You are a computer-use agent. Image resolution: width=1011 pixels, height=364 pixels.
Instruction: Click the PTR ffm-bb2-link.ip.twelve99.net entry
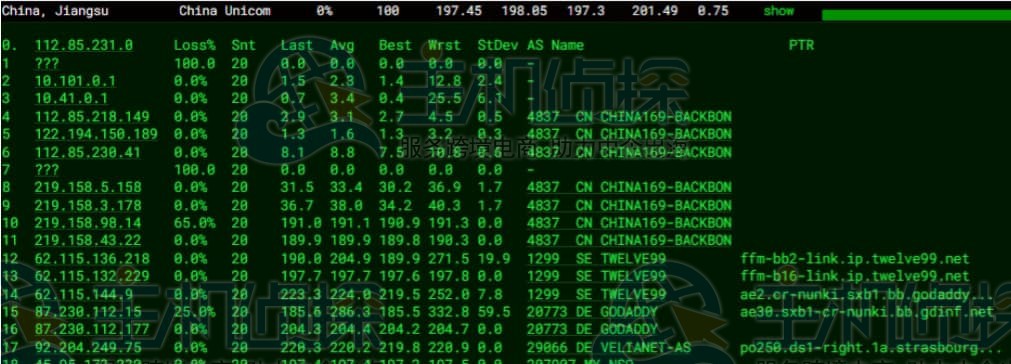coord(855,259)
